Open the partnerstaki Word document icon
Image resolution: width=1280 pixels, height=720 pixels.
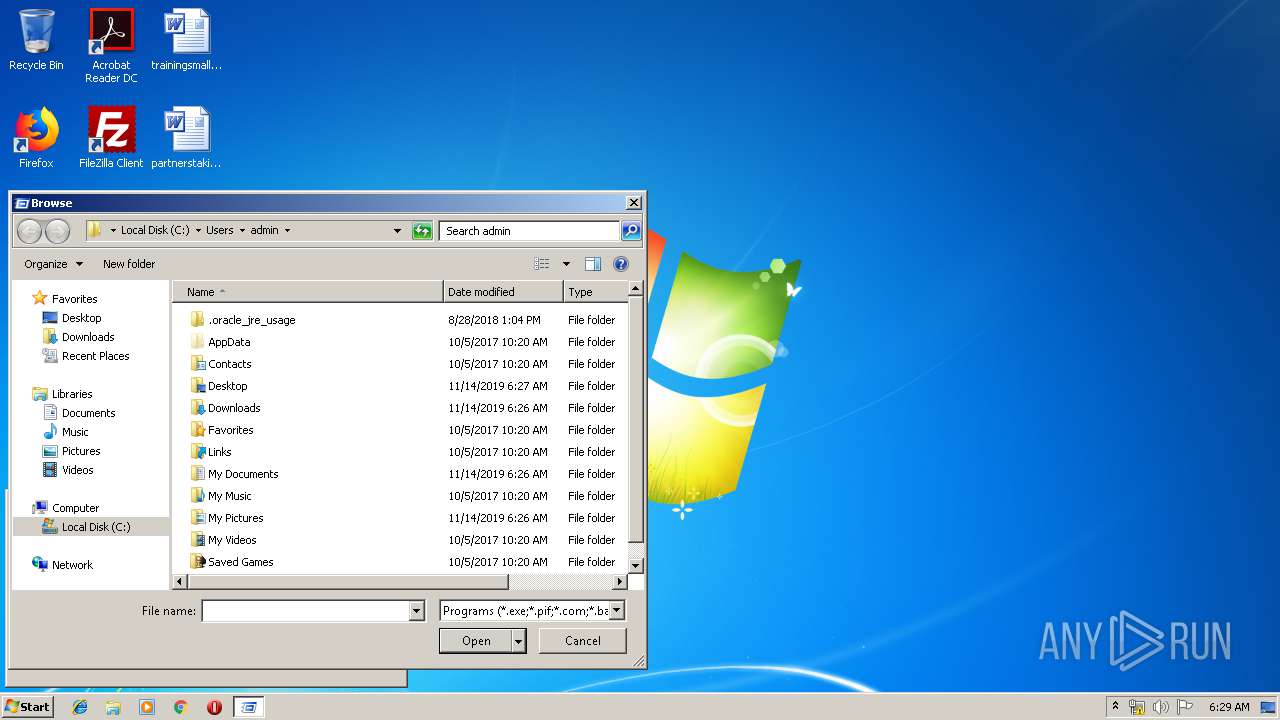point(186,138)
